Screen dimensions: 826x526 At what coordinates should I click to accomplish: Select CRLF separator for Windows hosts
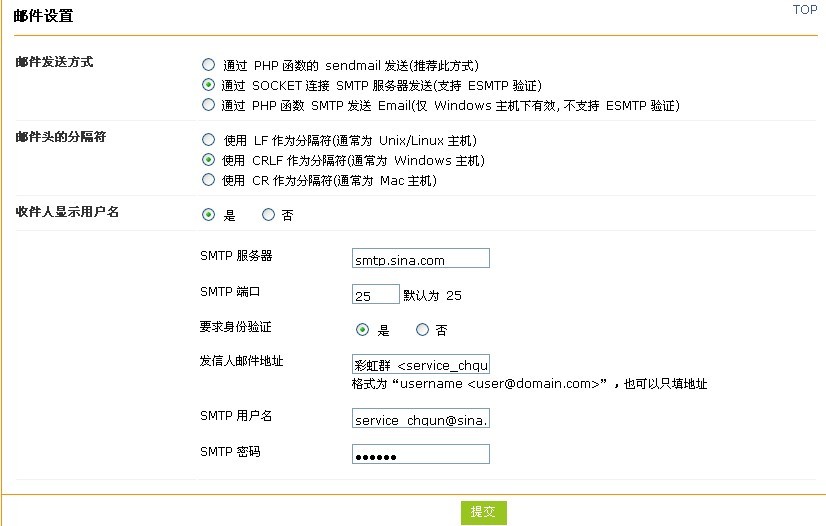(209, 160)
